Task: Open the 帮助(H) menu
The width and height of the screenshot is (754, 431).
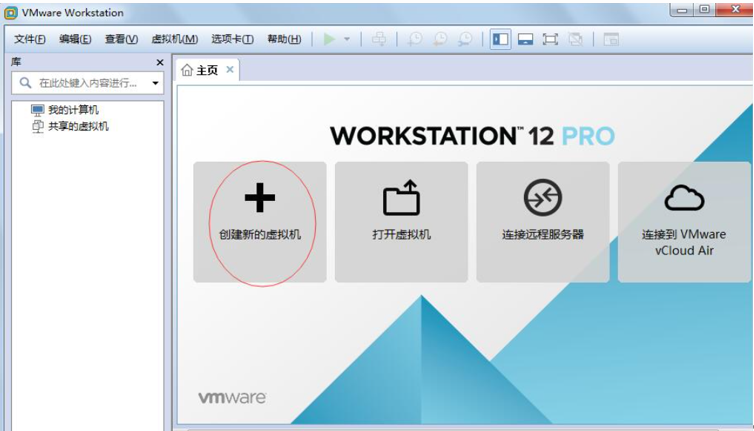Action: coord(284,39)
